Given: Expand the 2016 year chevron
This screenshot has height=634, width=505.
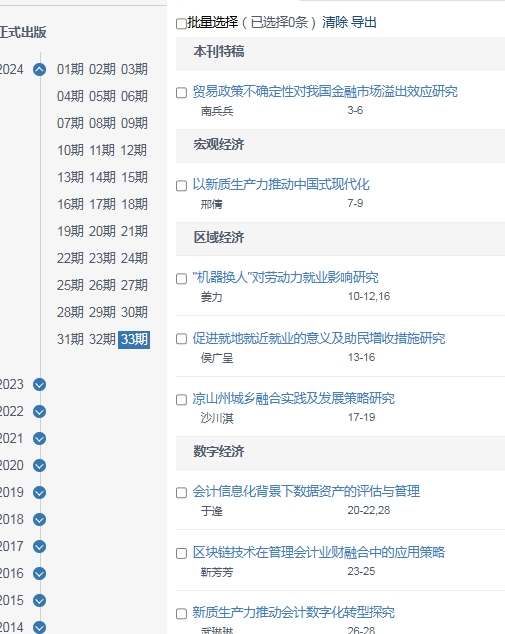Looking at the screenshot, I should point(39,573).
